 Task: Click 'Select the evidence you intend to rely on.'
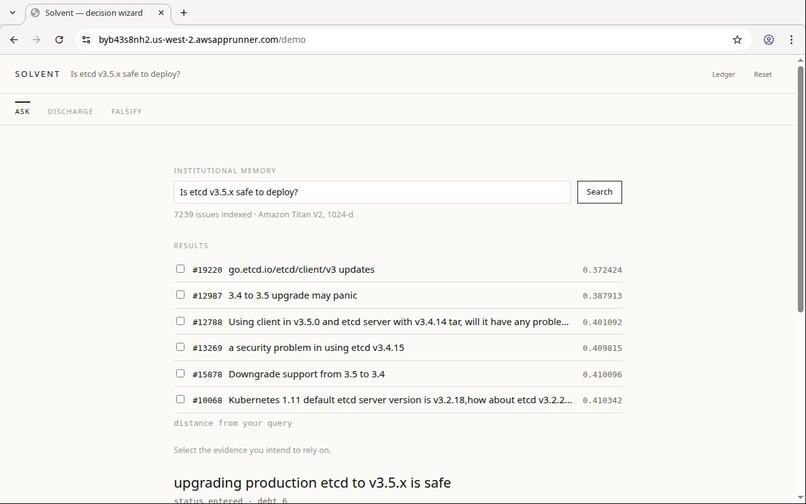point(252,450)
